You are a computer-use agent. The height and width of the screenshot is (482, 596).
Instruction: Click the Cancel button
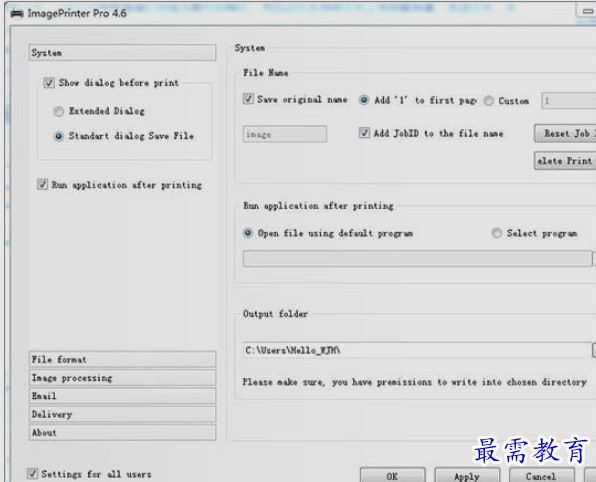[541, 476]
